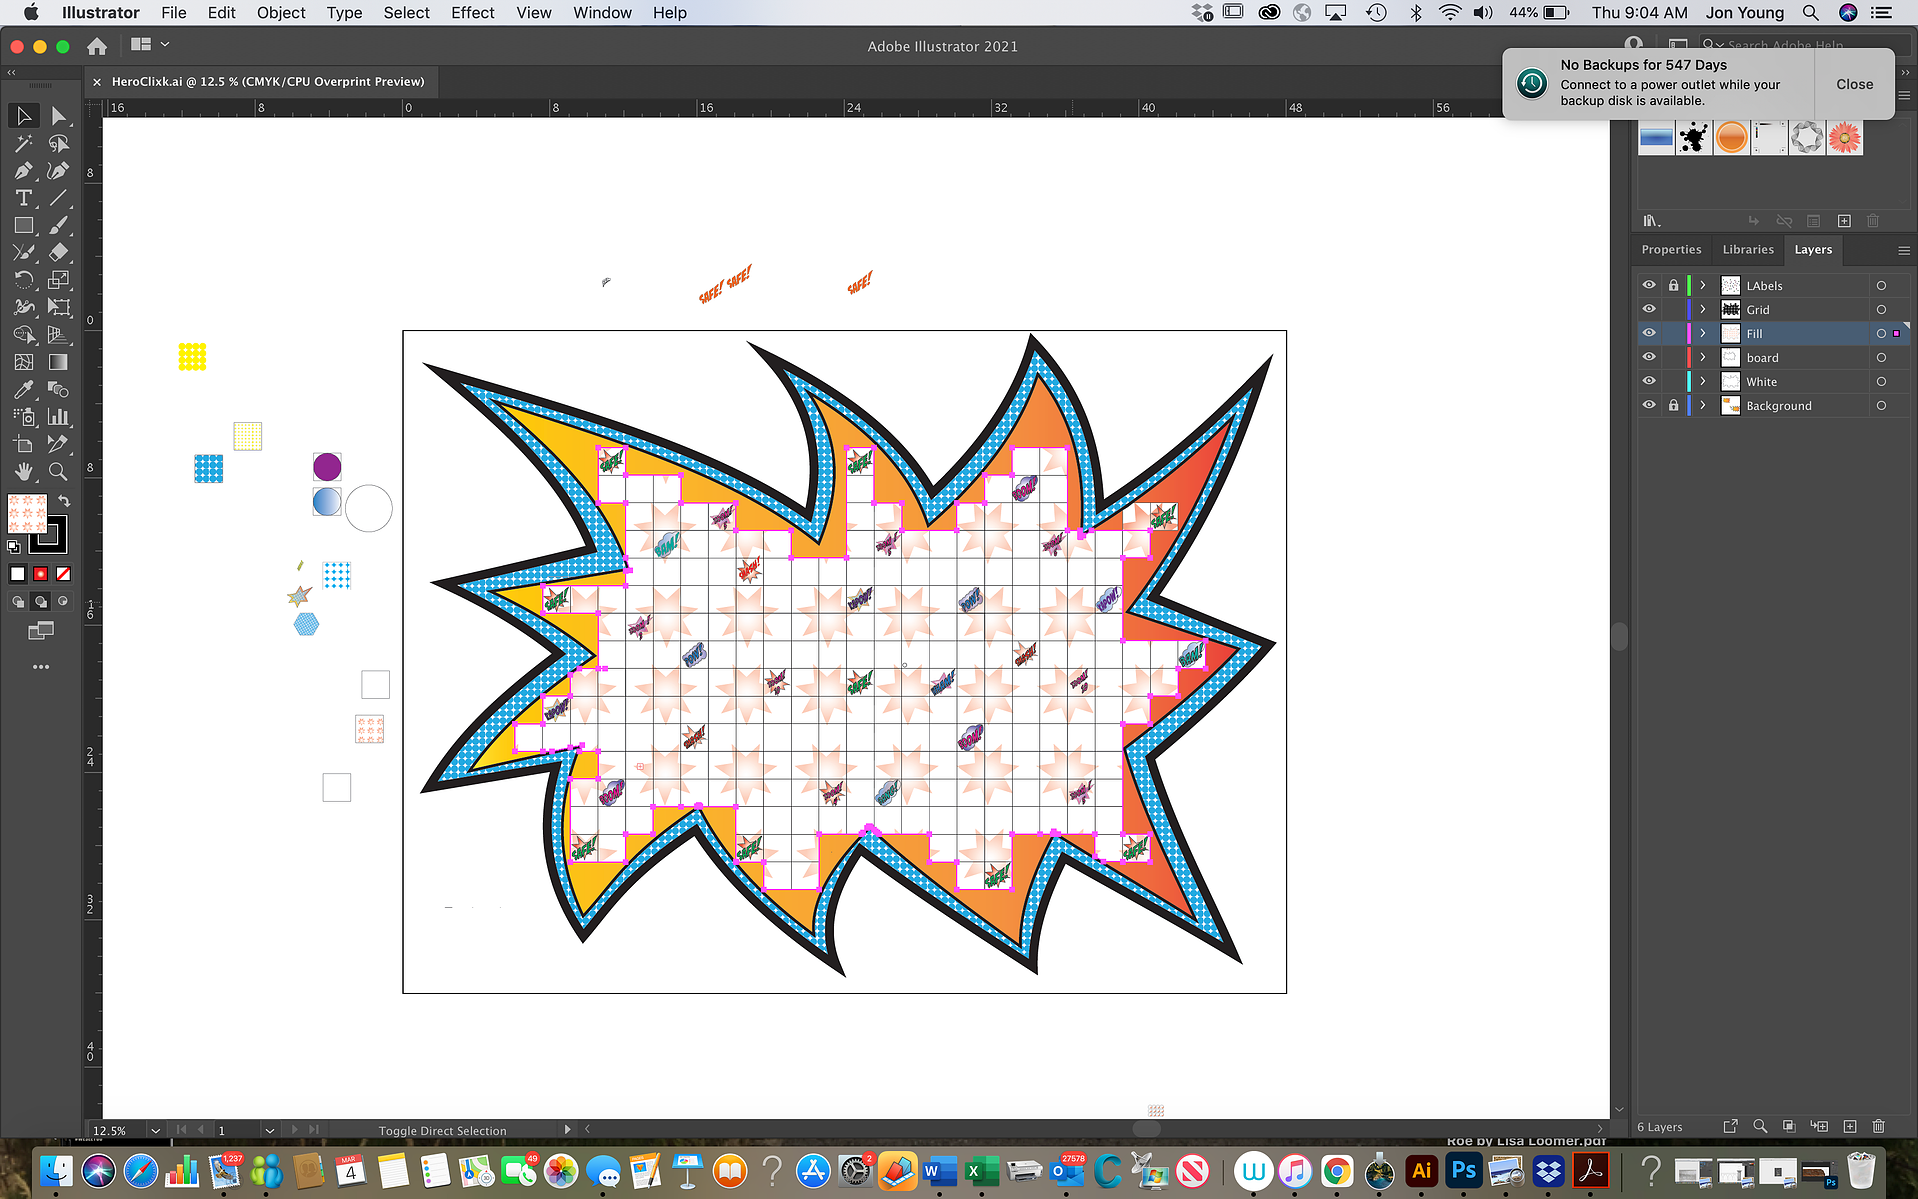Image resolution: width=1918 pixels, height=1199 pixels.
Task: Choose the Lasso tool
Action: 59,144
